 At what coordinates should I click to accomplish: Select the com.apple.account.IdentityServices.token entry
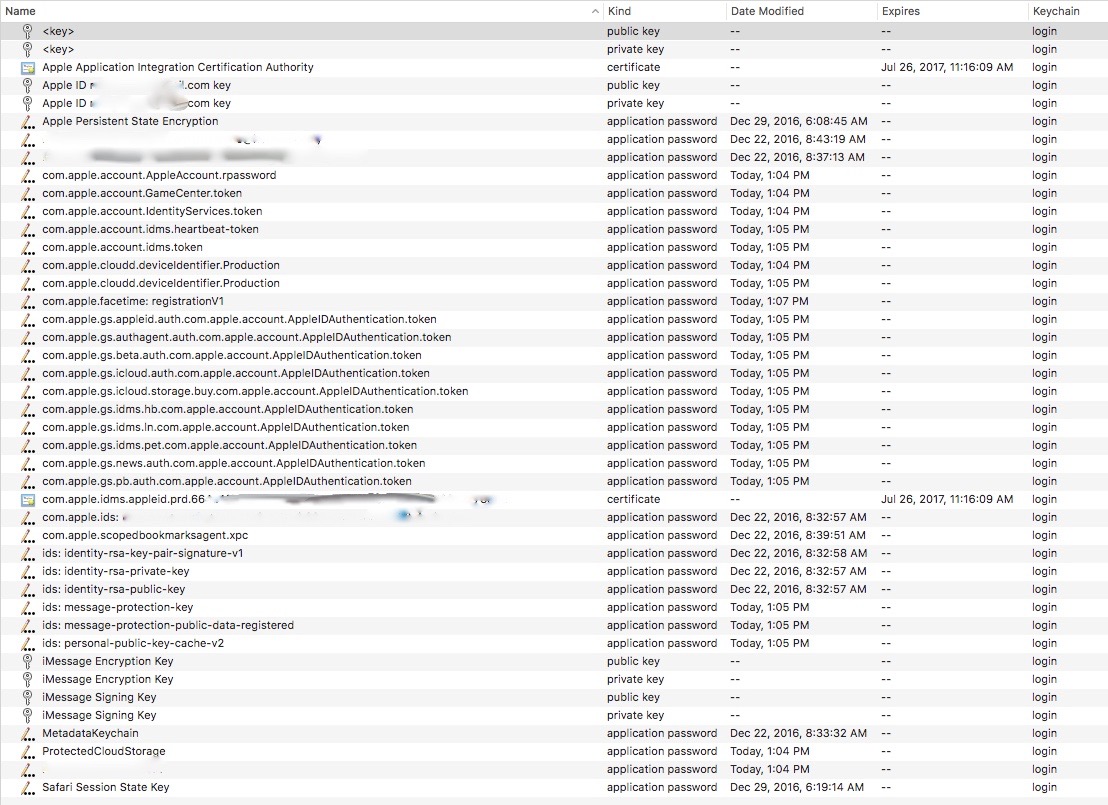[554, 211]
